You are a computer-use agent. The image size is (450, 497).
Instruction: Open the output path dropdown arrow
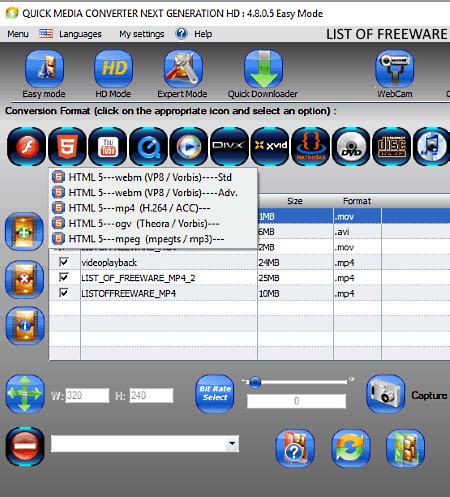coord(232,444)
